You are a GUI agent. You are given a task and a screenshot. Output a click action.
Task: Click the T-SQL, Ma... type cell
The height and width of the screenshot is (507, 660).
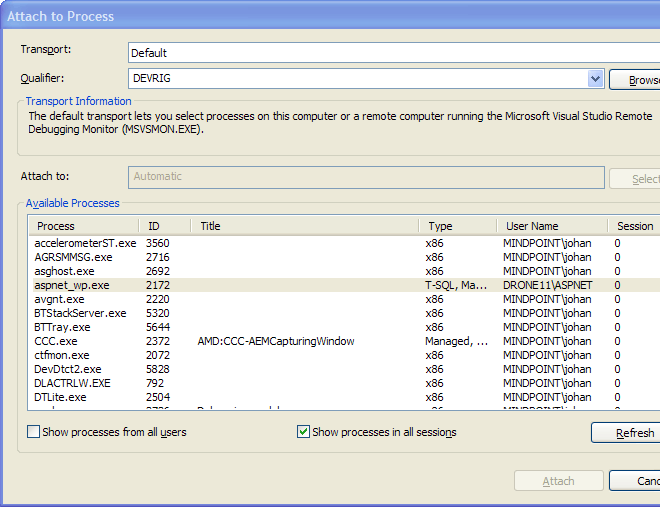[456, 285]
